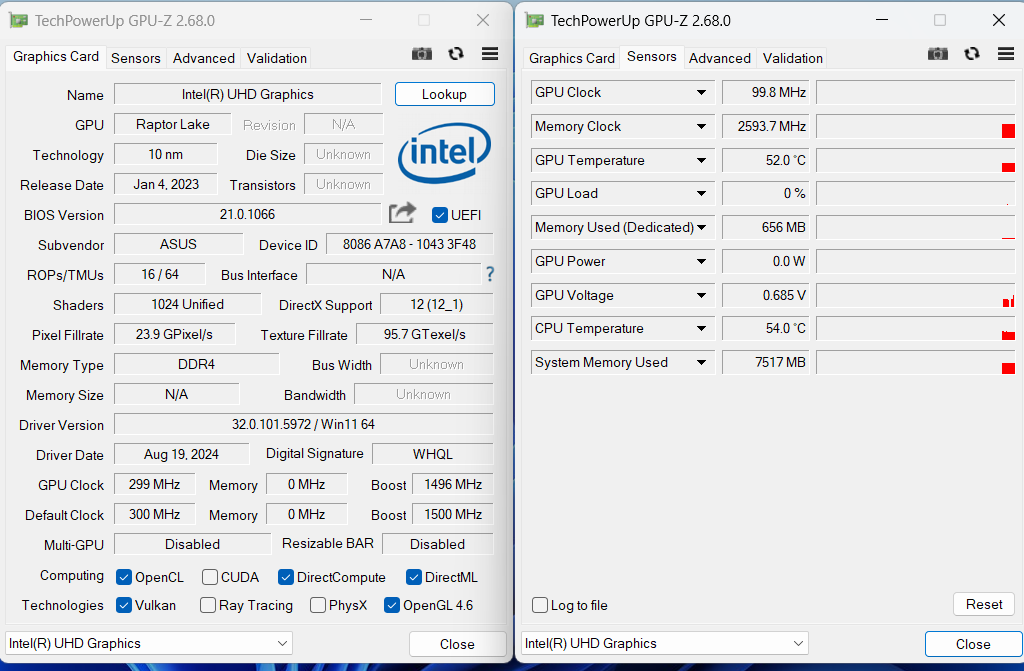Click the GPU-Z app icon in left title bar
This screenshot has width=1024, height=671.
point(18,21)
